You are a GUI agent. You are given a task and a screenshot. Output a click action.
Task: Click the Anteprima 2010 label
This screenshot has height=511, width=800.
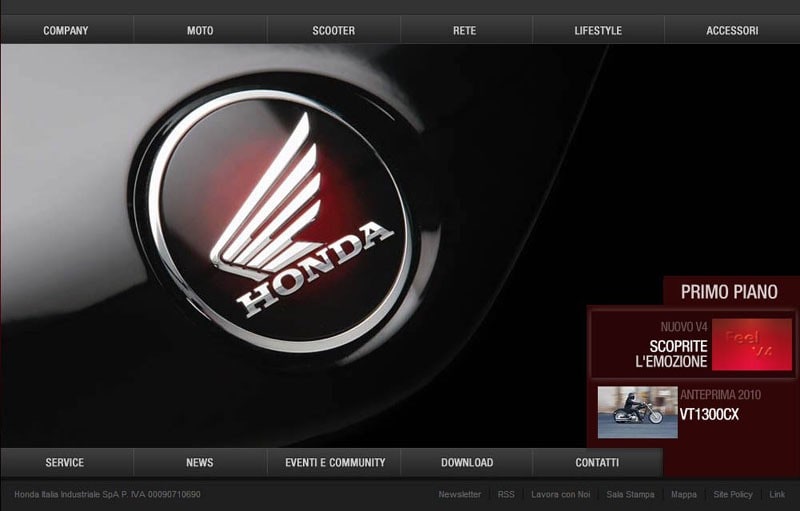pos(720,395)
